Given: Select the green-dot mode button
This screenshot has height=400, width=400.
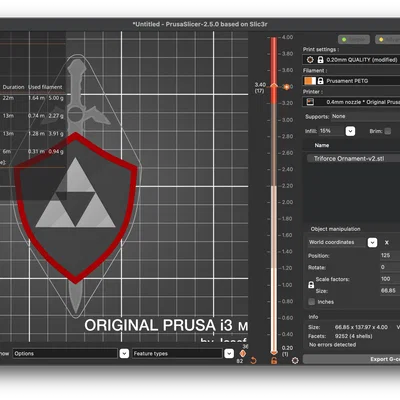Looking at the screenshot, I should pos(354,39).
